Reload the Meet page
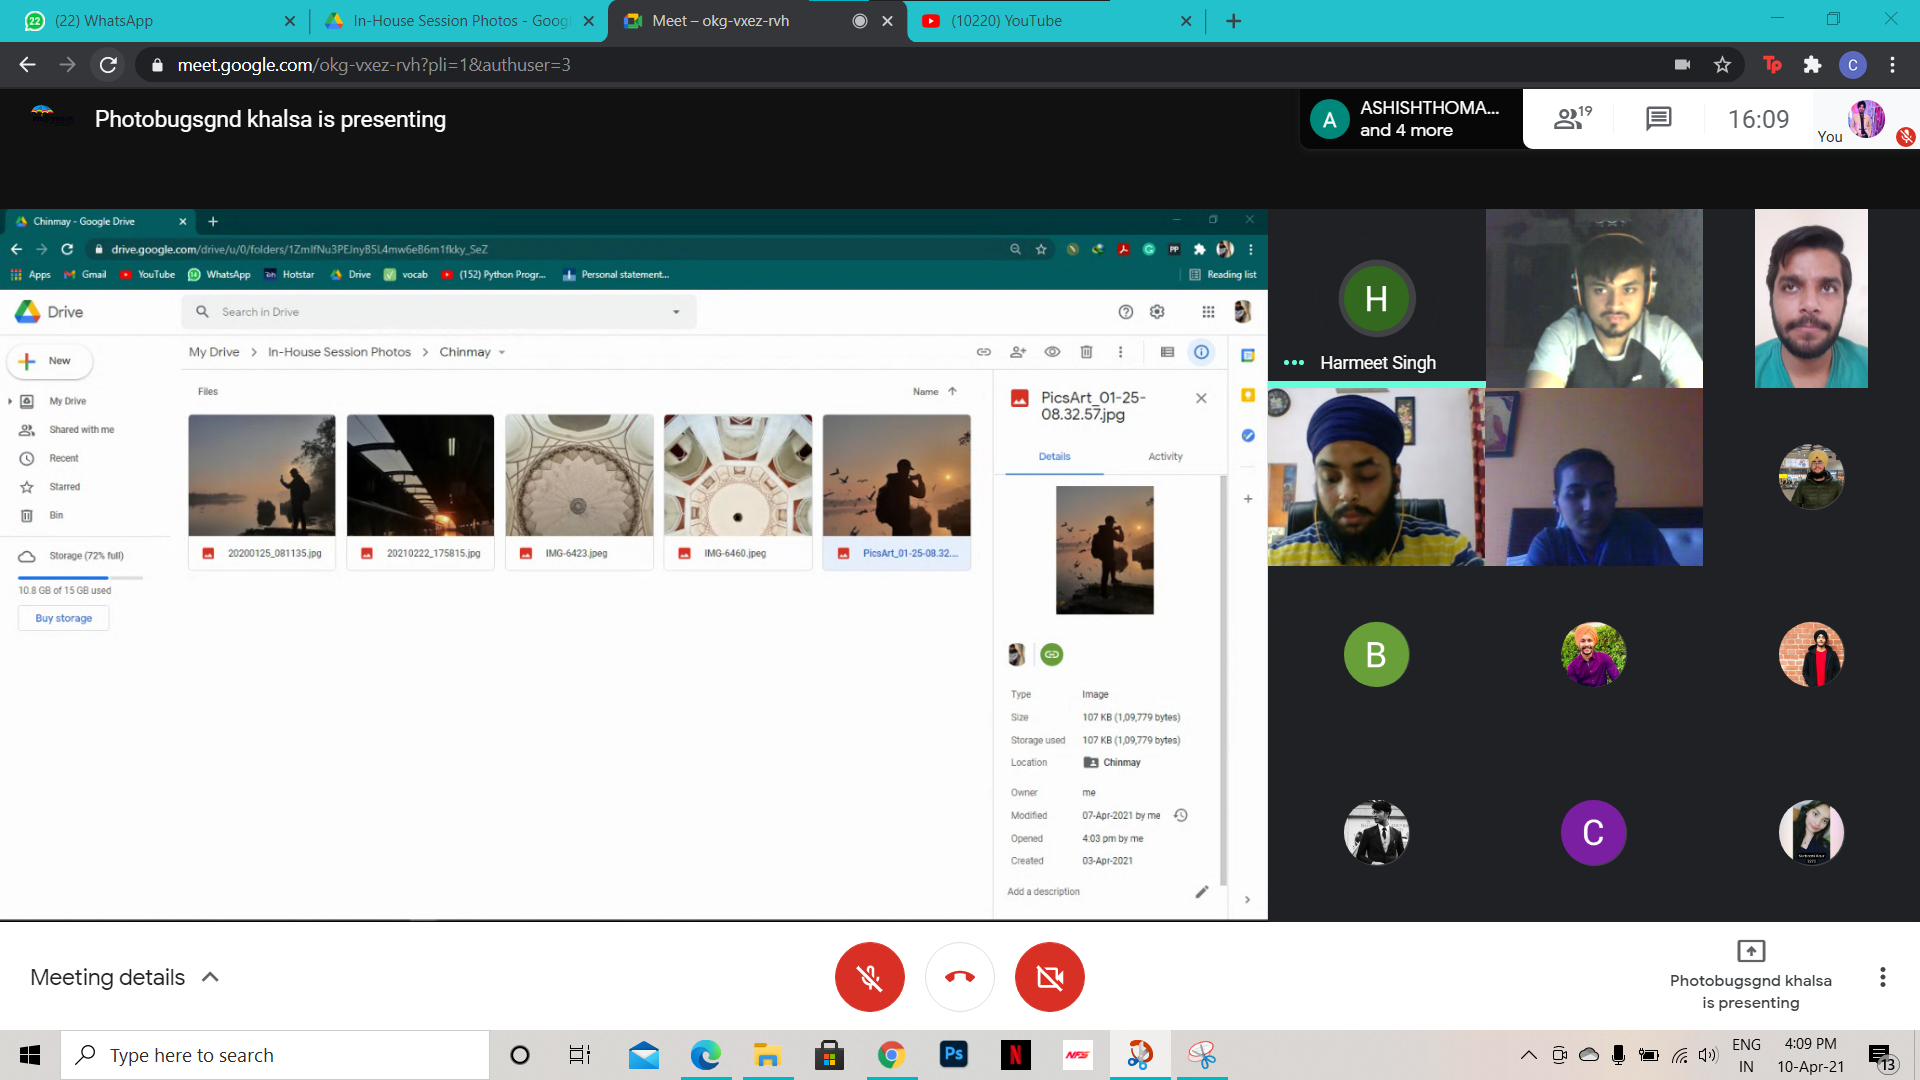This screenshot has height=1080, width=1920. (x=108, y=65)
